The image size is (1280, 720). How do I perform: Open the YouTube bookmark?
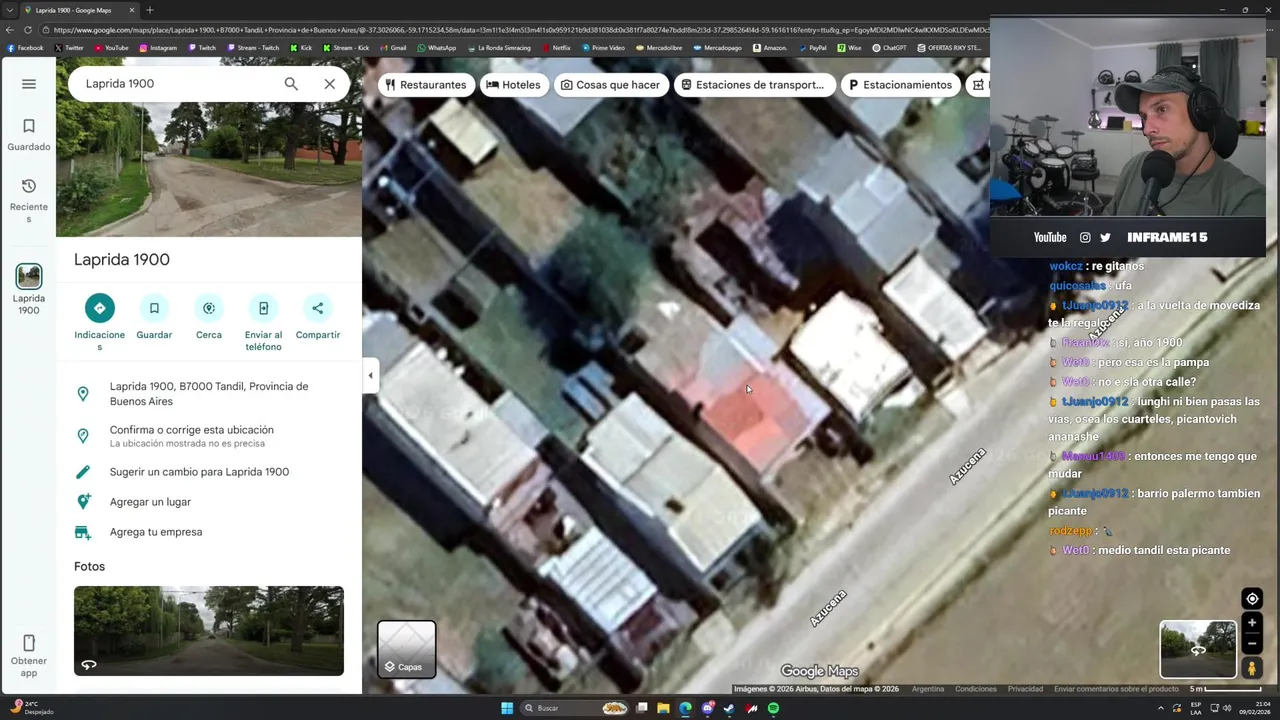point(111,48)
